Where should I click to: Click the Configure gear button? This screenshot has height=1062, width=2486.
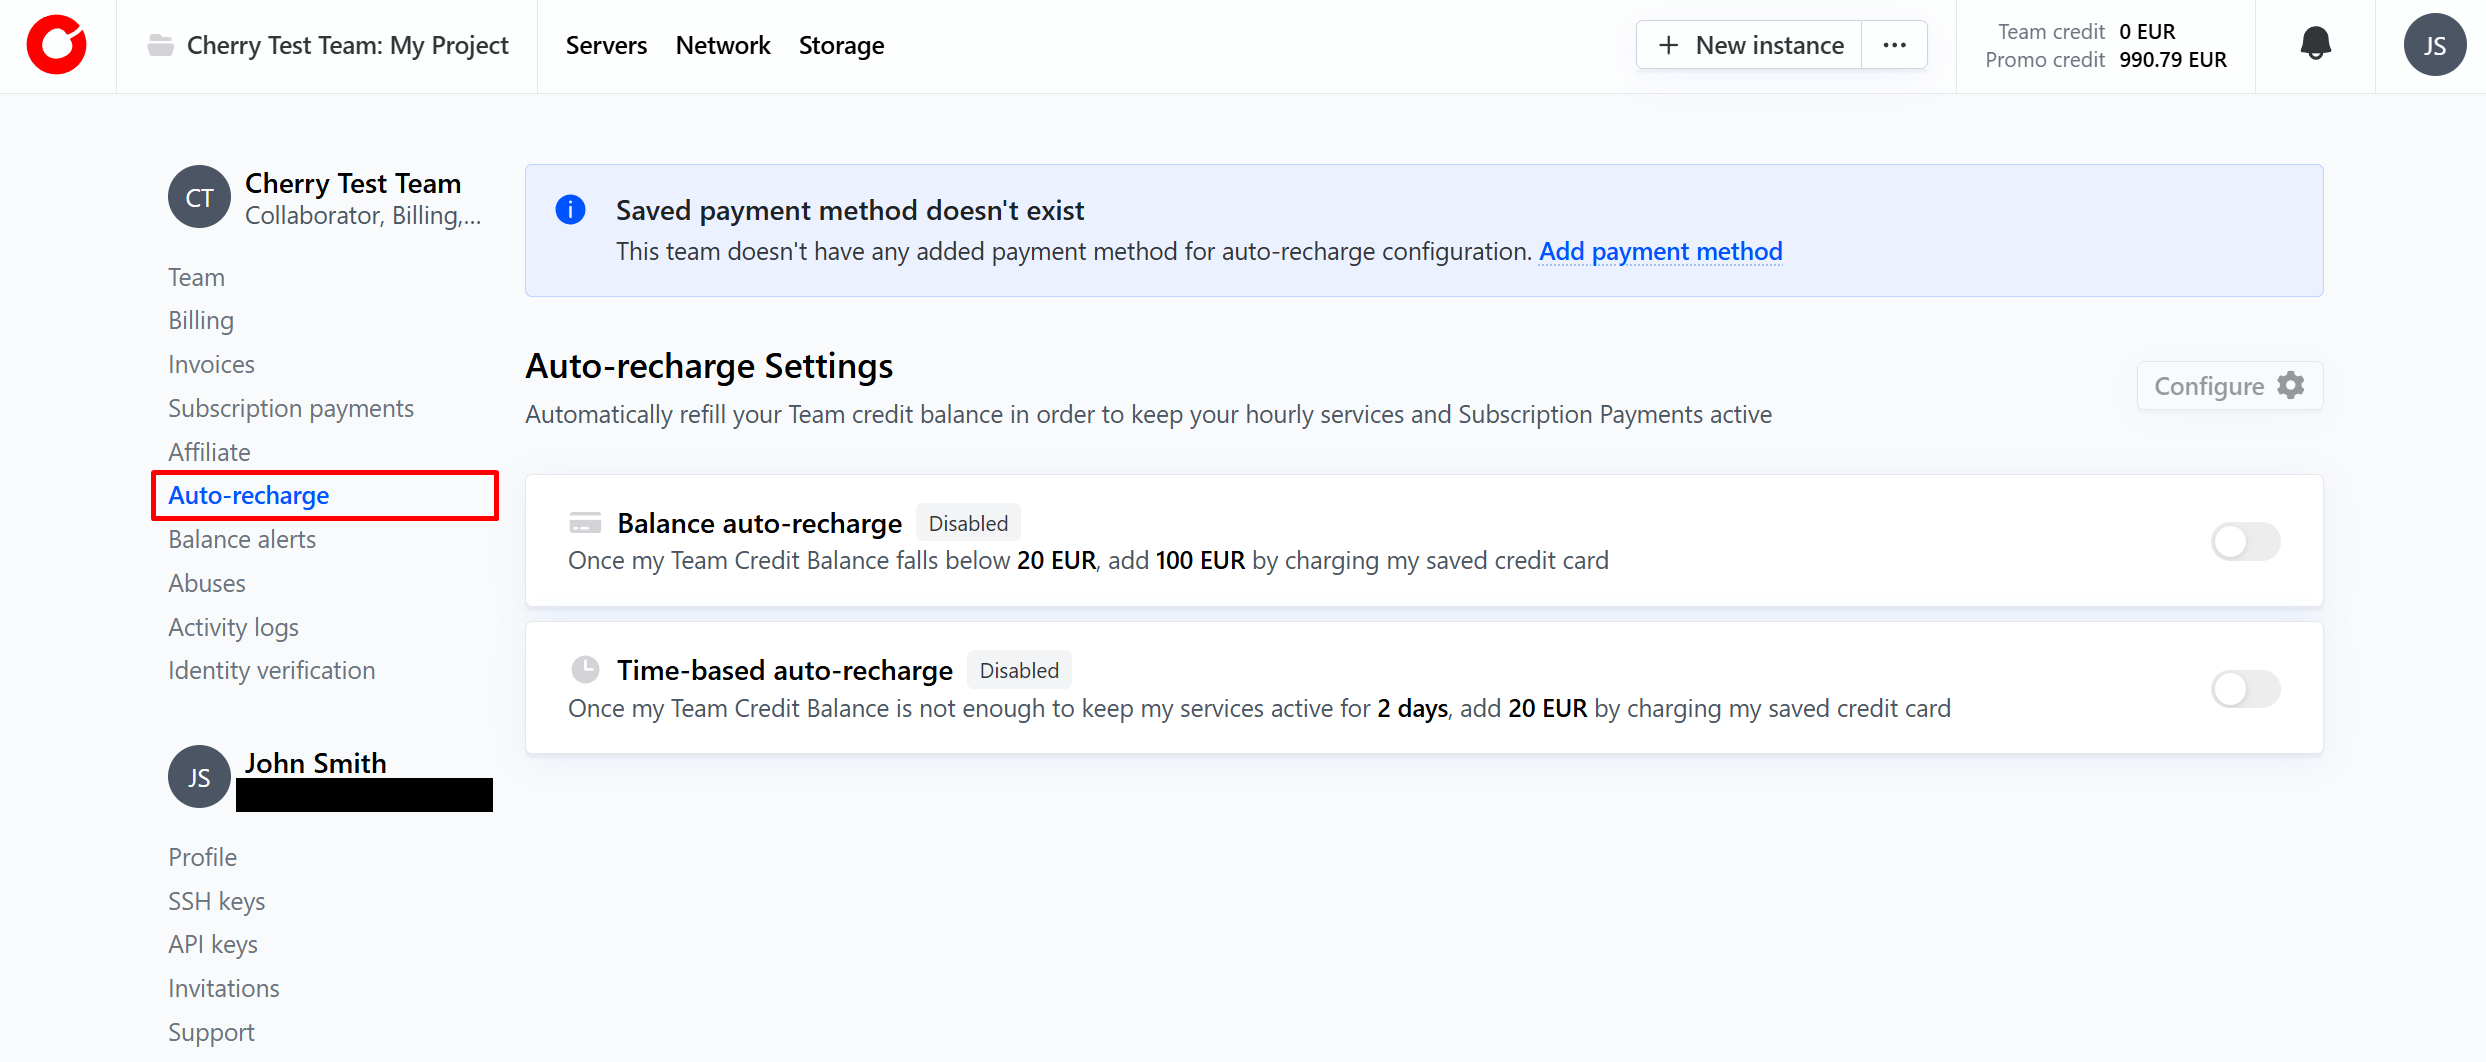[x=2229, y=386]
